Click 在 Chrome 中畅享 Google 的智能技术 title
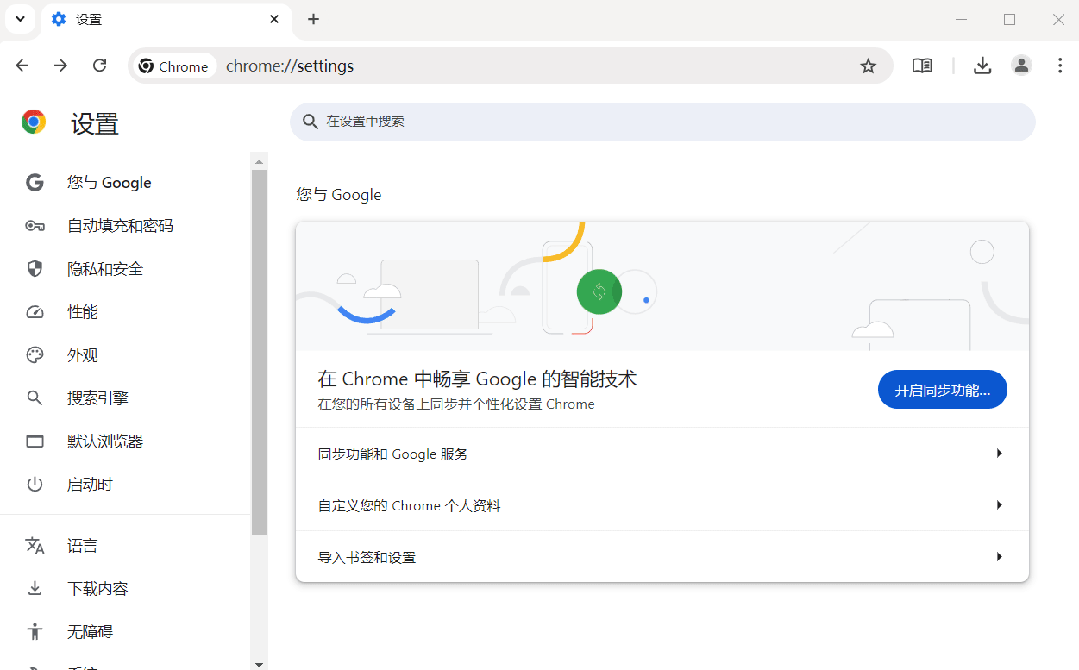Screen dimensions: 1079x670 477,379
